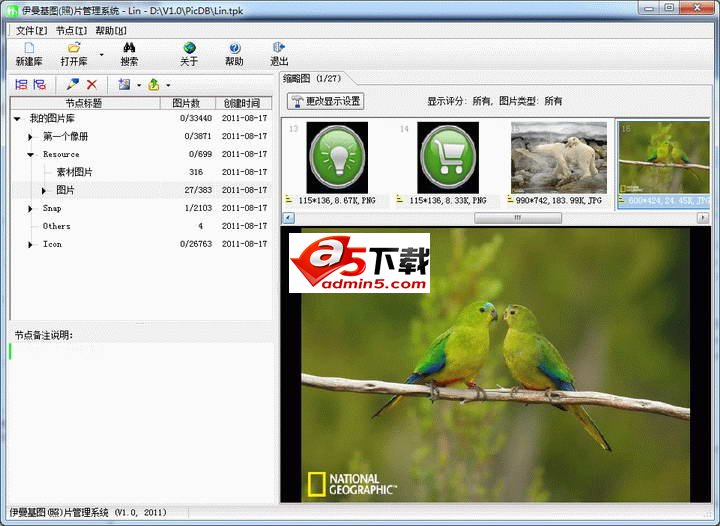This screenshot has height=526, width=720.
Task: Click the 0/26763 picture count cell
Action: (196, 244)
